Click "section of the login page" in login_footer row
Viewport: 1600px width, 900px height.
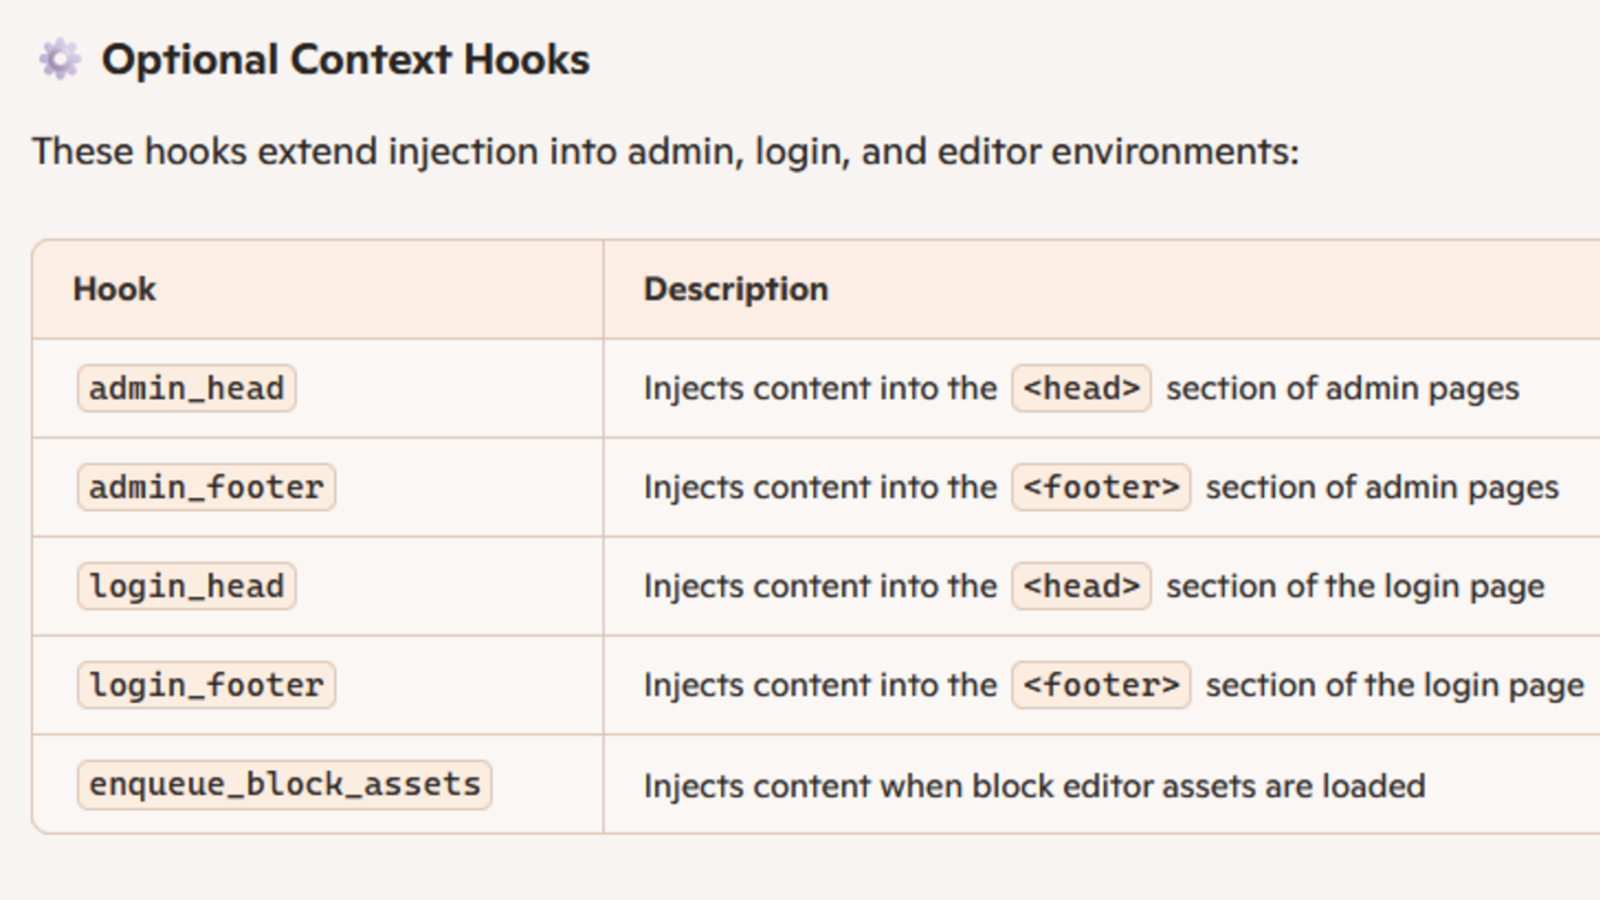point(1395,685)
